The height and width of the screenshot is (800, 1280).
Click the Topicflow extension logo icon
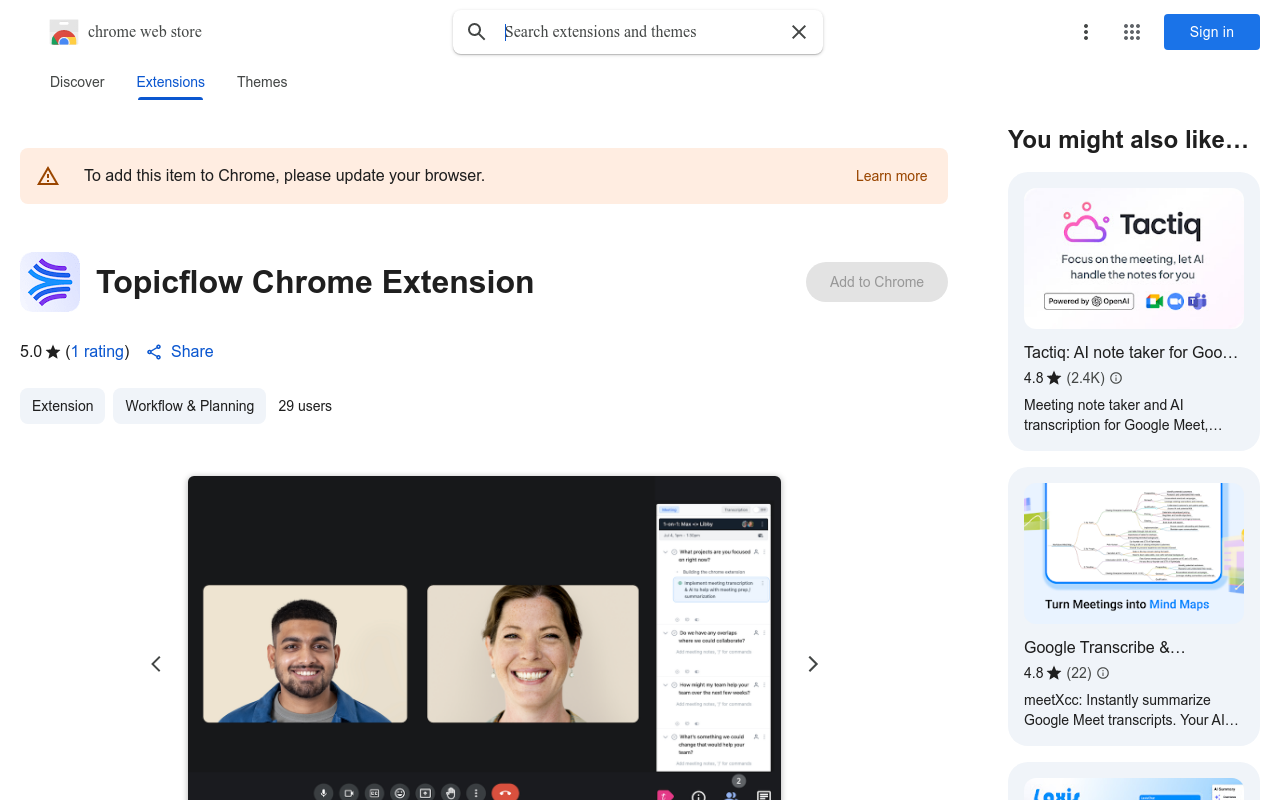50,282
